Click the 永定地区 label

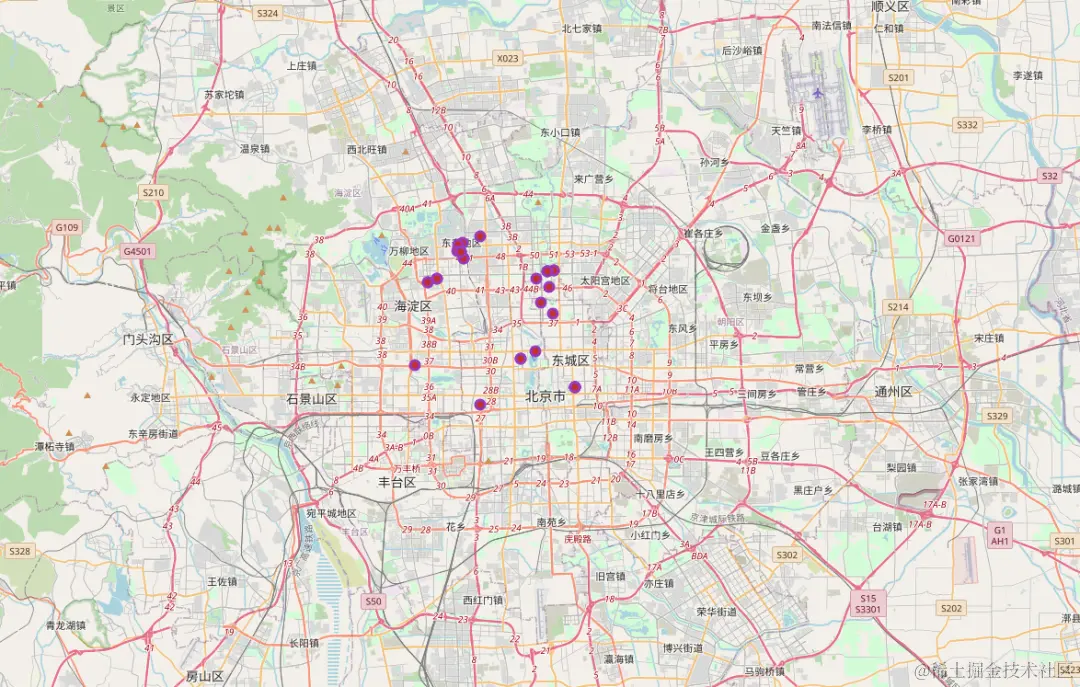coord(150,398)
